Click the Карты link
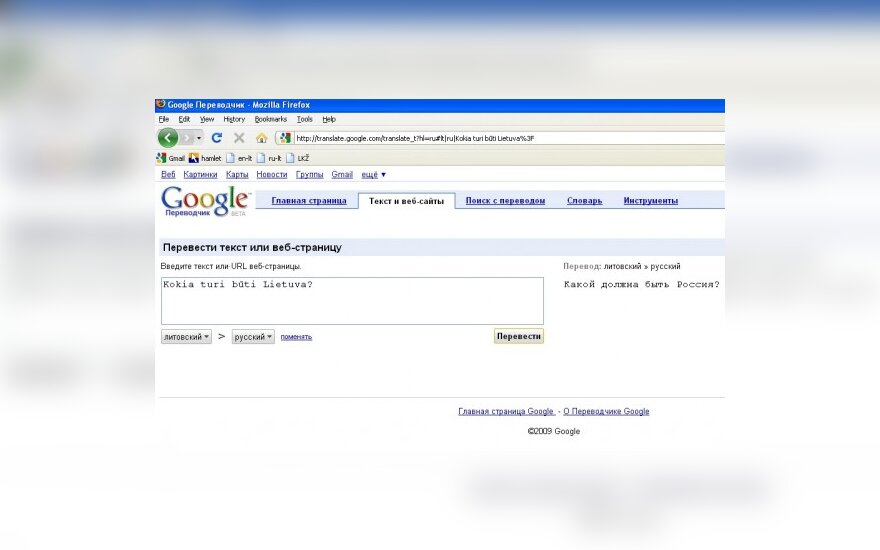Viewport: 880px width, 550px height. point(237,175)
